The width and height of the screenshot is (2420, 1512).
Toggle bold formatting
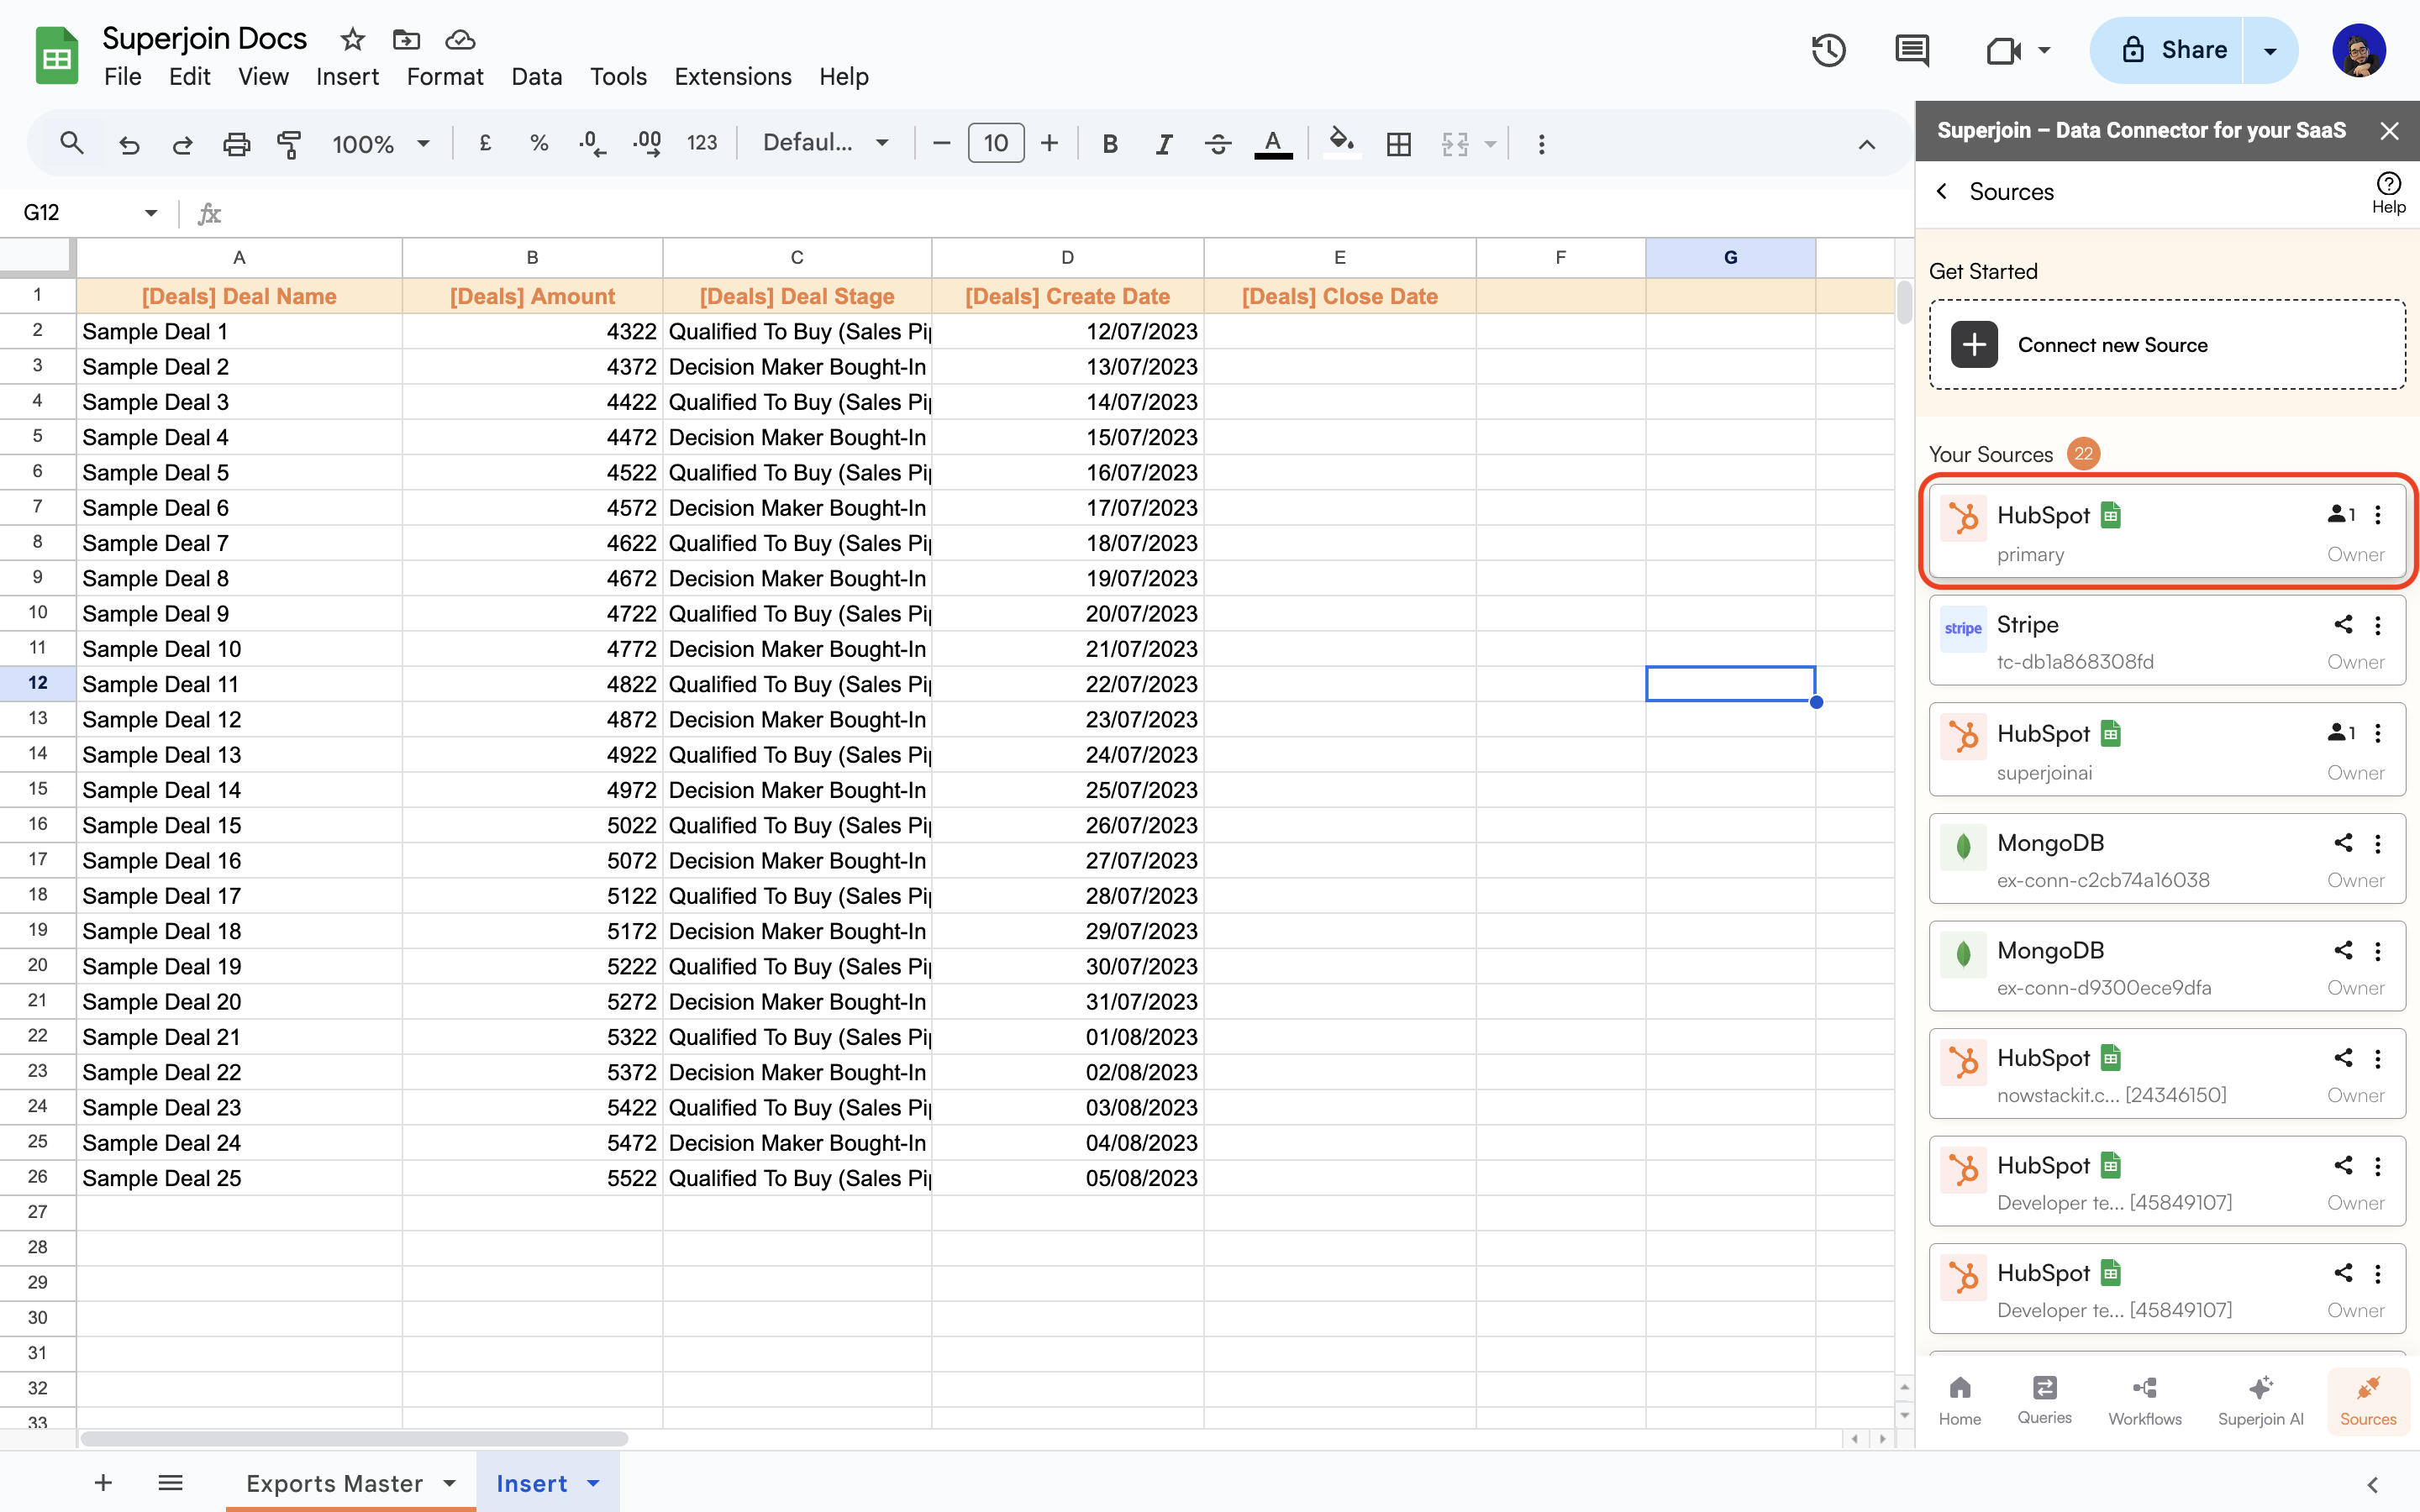[x=1109, y=144]
